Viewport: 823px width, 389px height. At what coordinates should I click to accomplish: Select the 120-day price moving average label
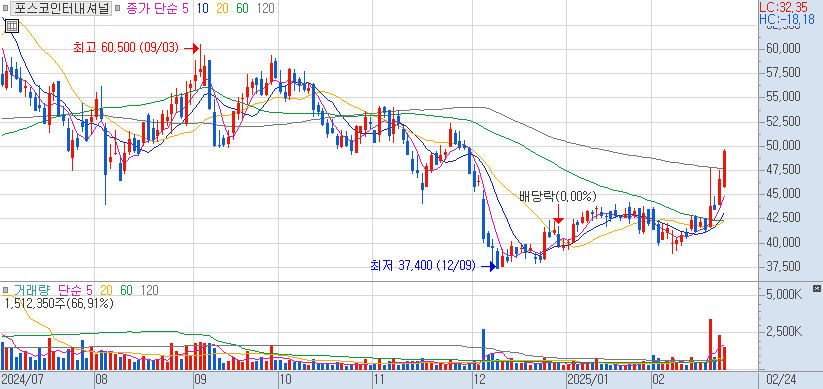[x=265, y=8]
